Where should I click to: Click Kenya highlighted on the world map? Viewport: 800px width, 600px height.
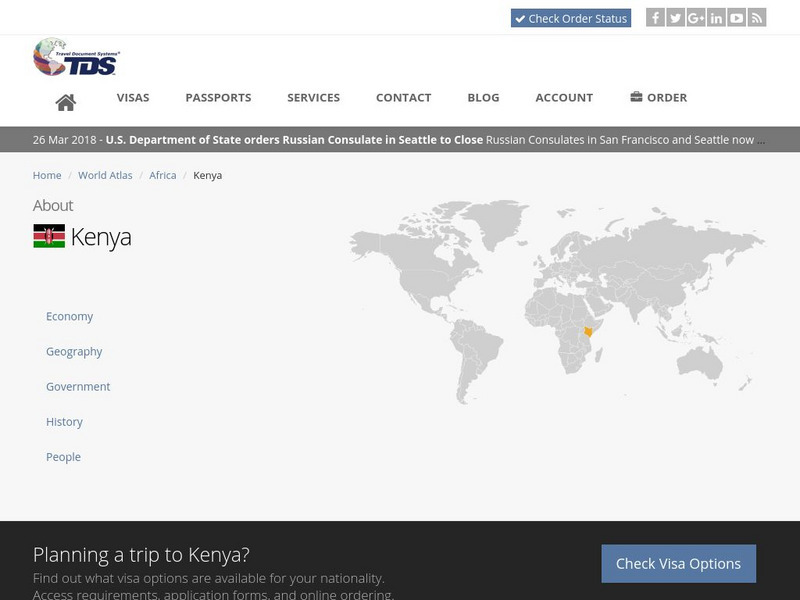[x=586, y=331]
